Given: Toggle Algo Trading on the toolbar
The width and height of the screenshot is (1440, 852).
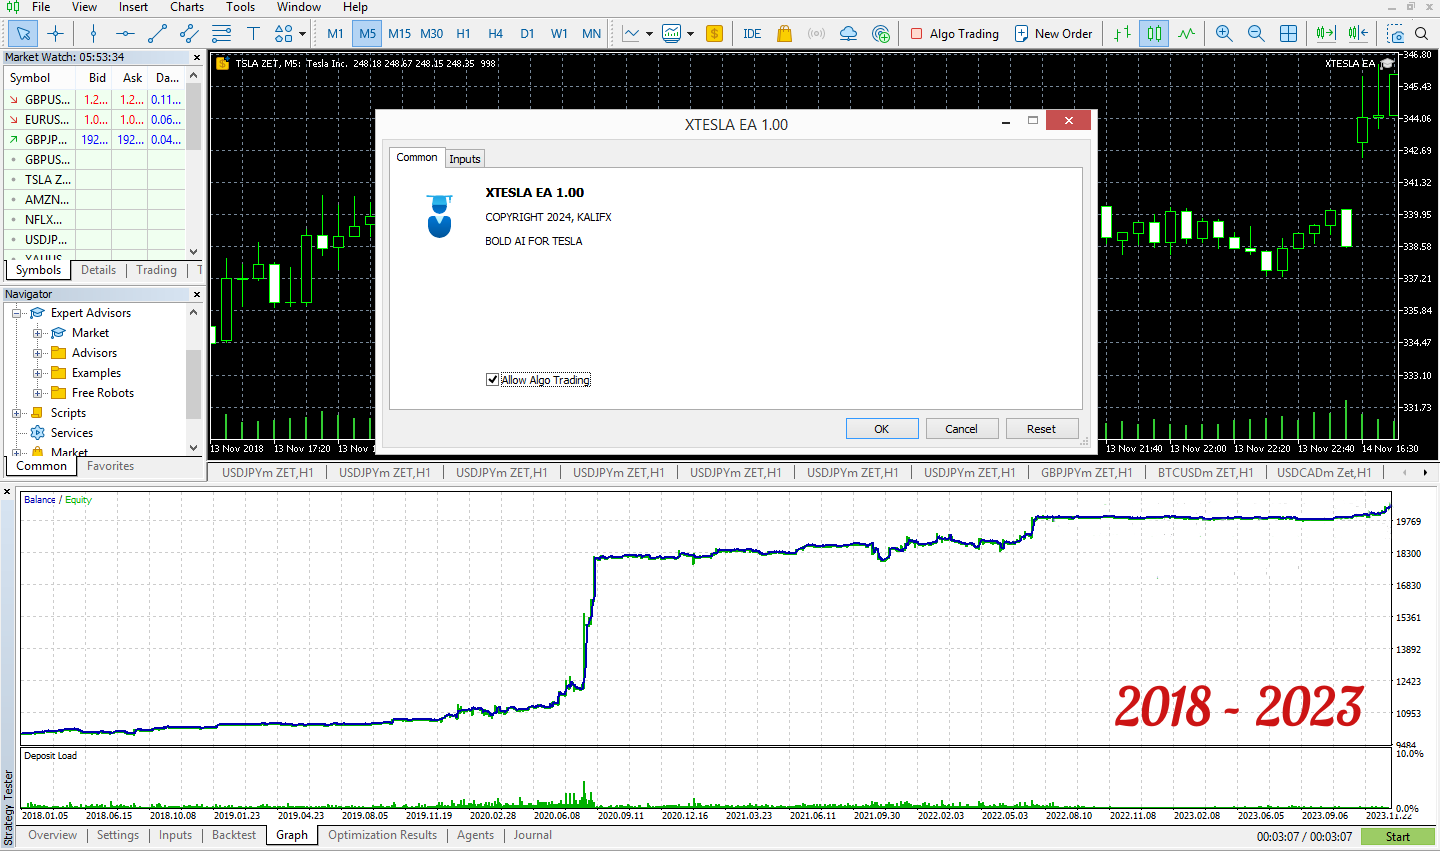Looking at the screenshot, I should [955, 33].
